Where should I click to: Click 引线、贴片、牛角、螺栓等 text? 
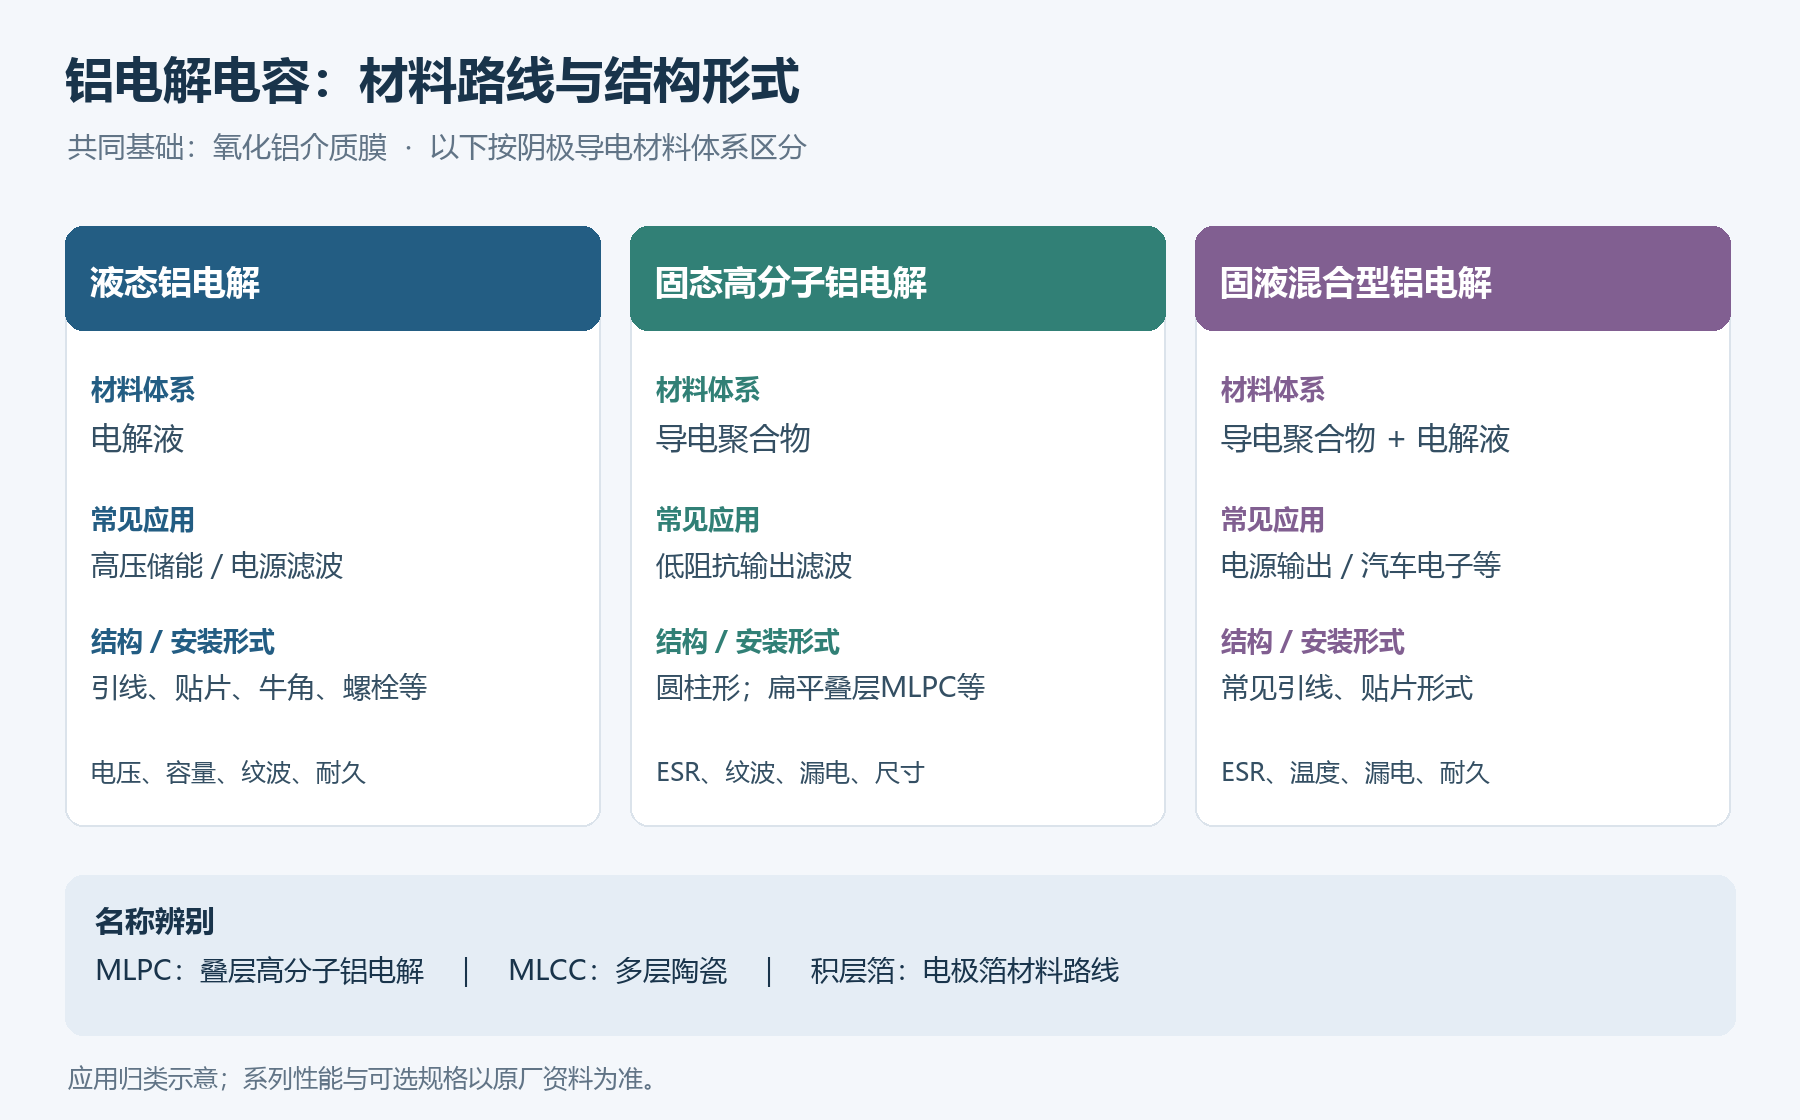259,688
